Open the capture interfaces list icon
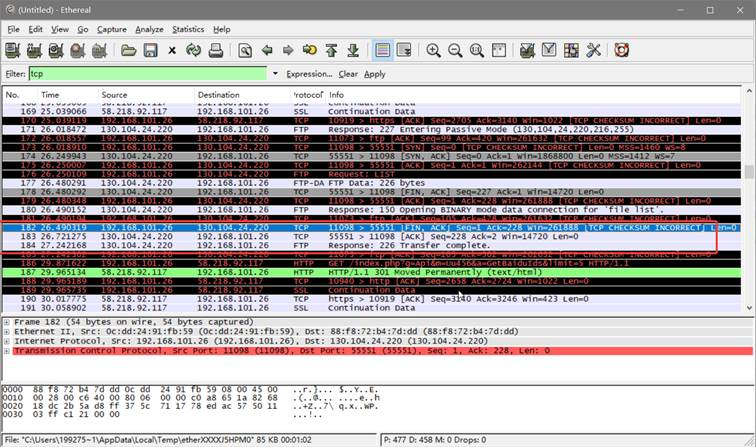This screenshot has height=447, width=756. point(13,50)
